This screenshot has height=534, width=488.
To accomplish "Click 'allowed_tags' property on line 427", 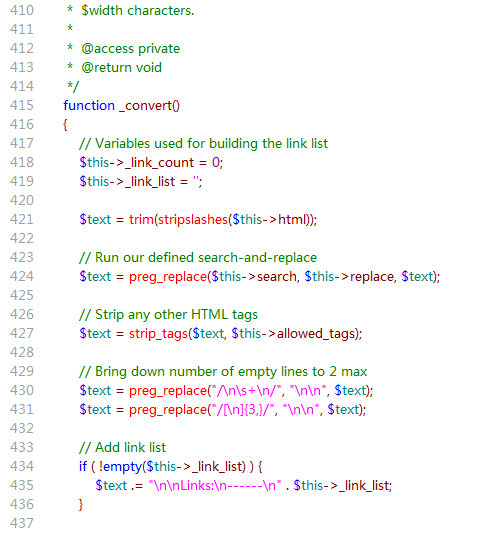I will pos(316,334).
